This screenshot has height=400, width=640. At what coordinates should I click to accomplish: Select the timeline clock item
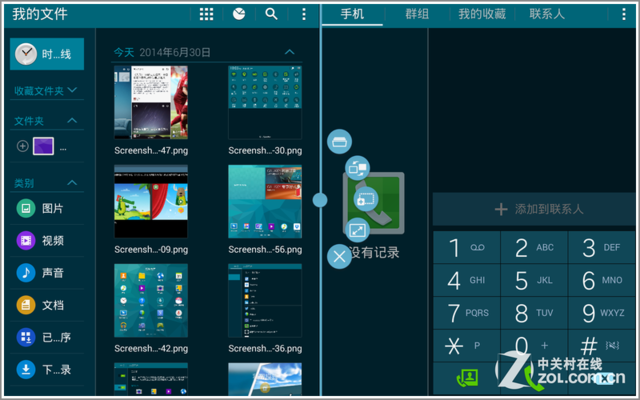coord(47,54)
